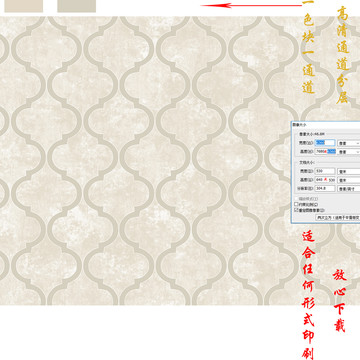Open the resolution unit dropdown

point(349,189)
